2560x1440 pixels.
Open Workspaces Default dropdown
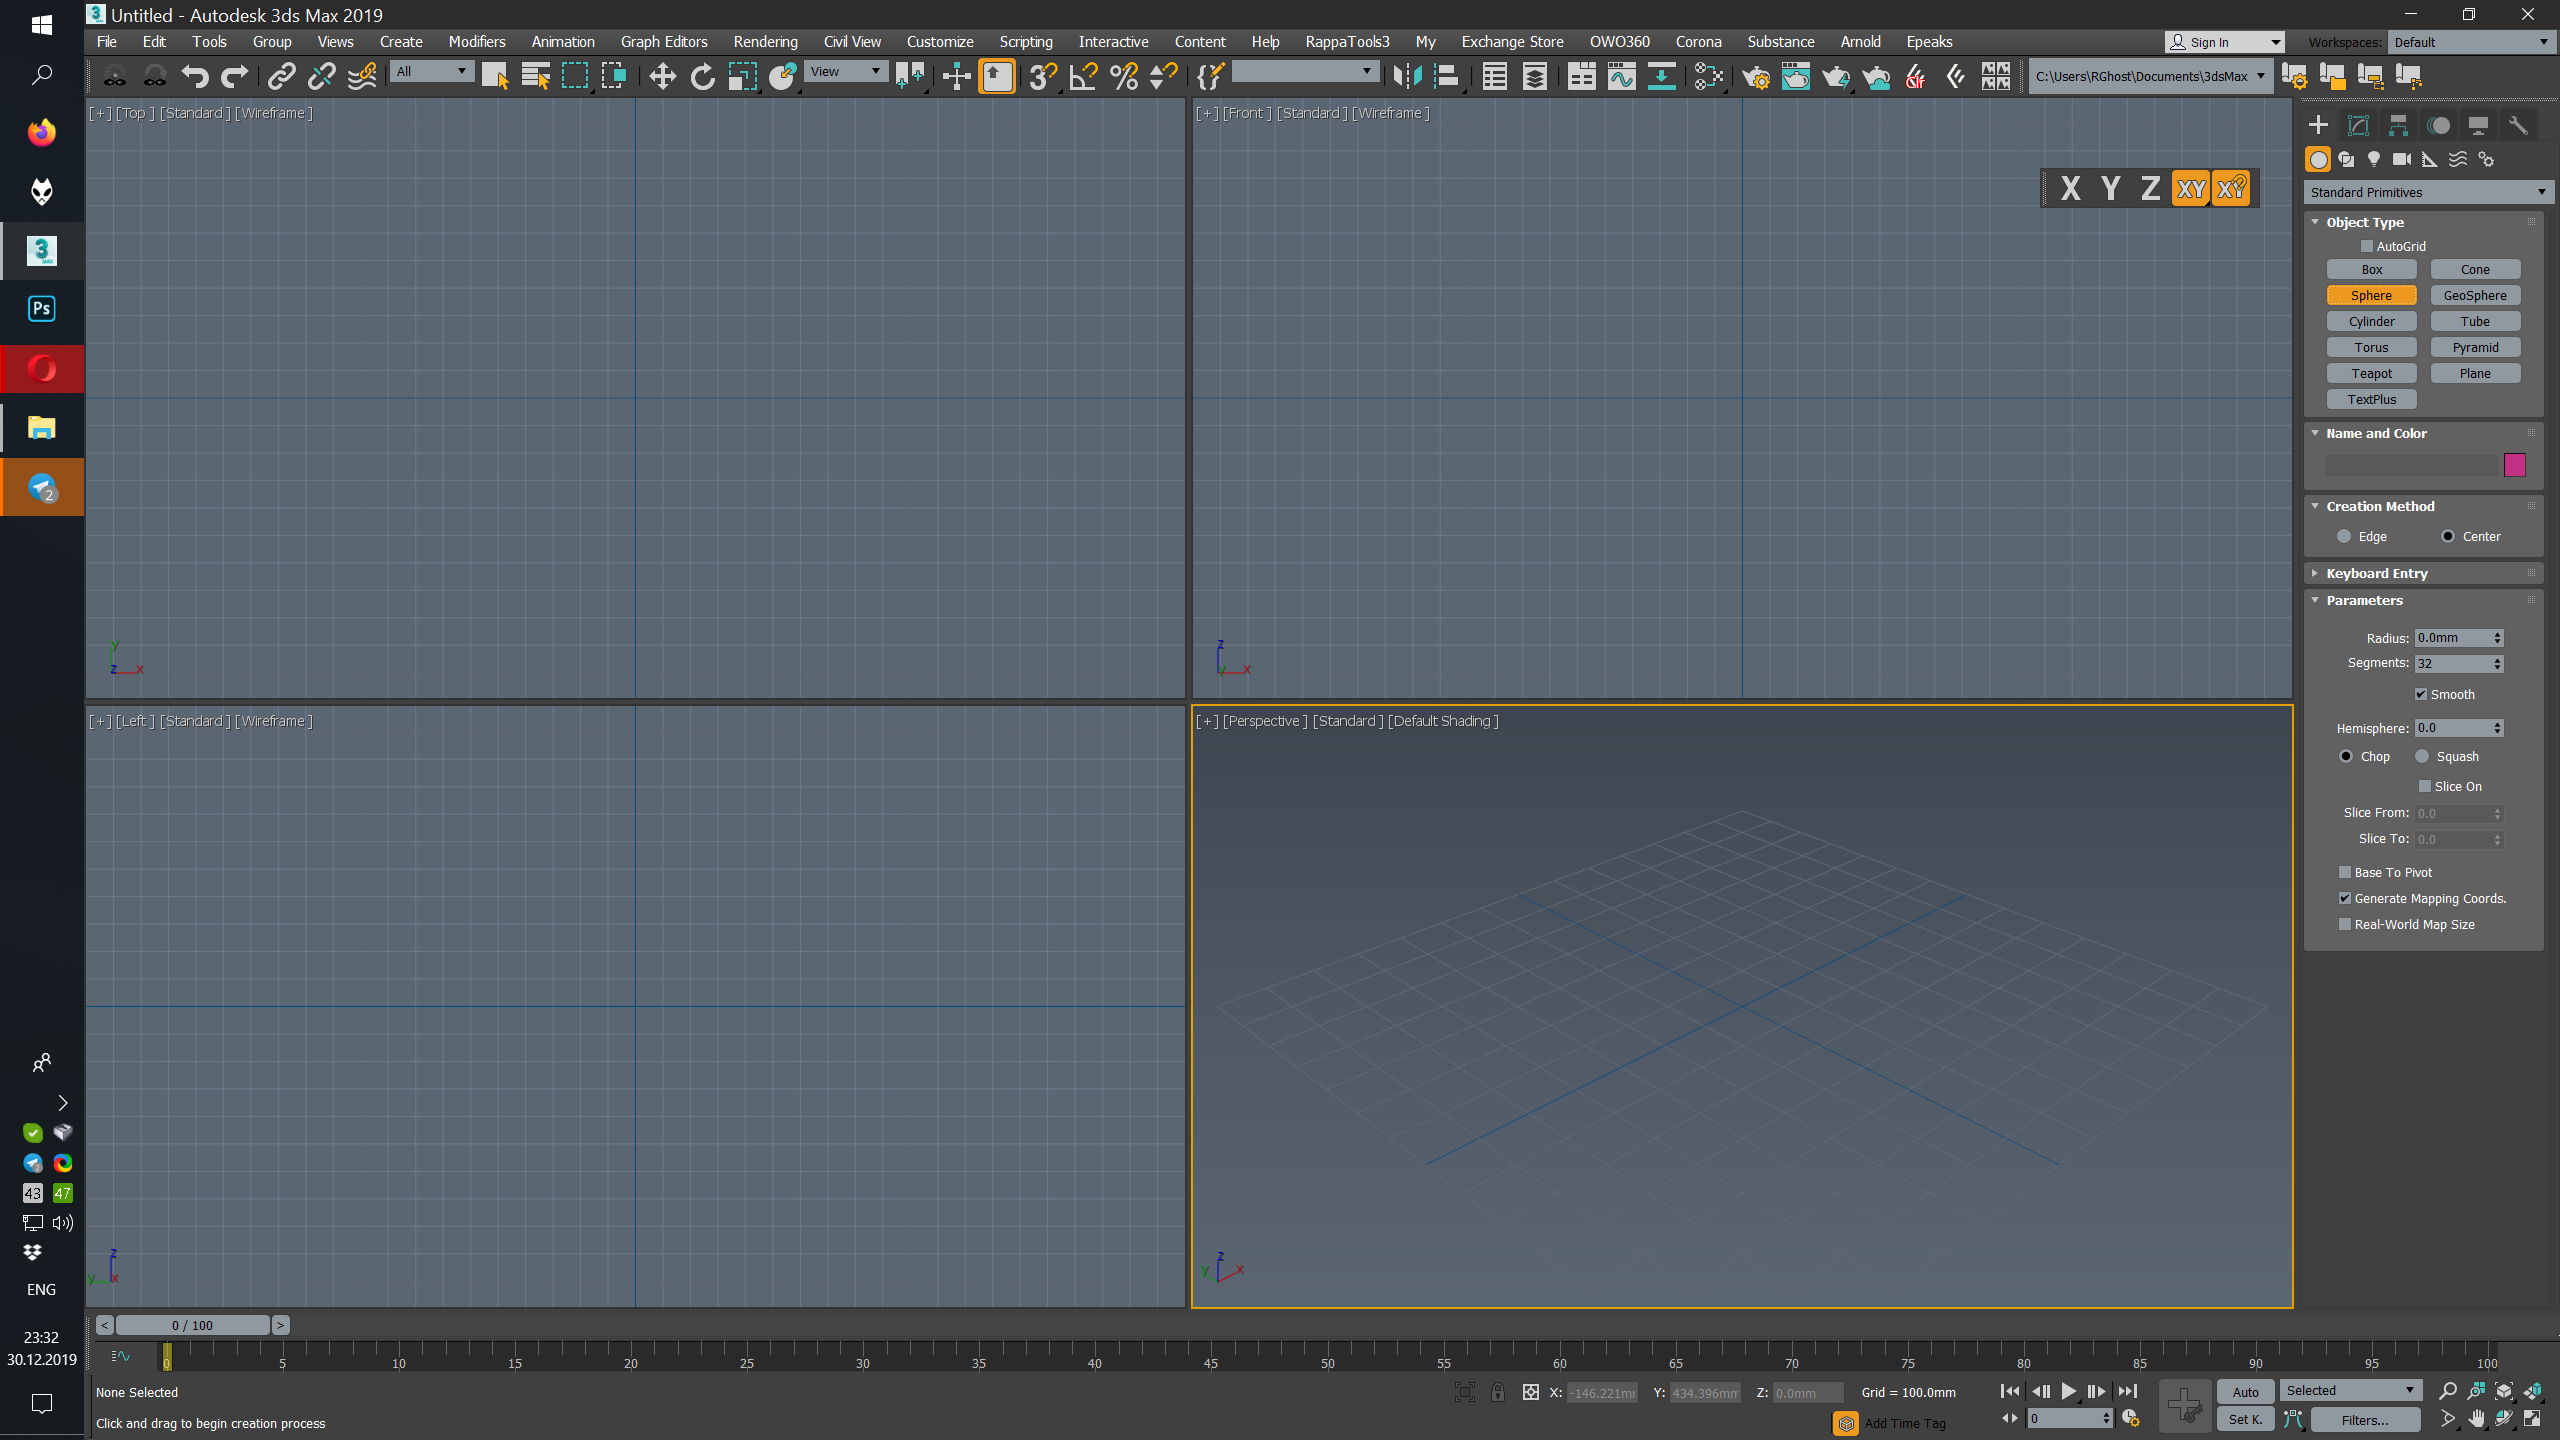(x=2470, y=42)
